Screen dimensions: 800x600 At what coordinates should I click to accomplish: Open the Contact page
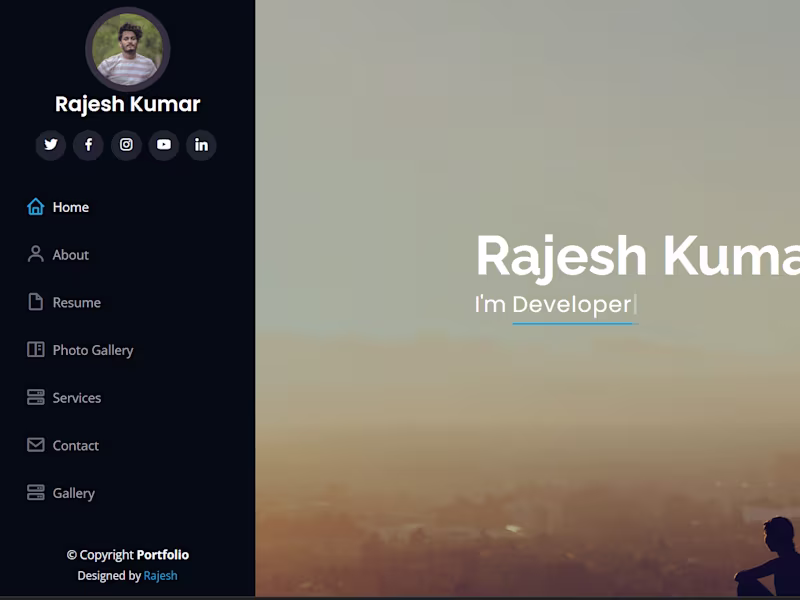[x=75, y=445]
